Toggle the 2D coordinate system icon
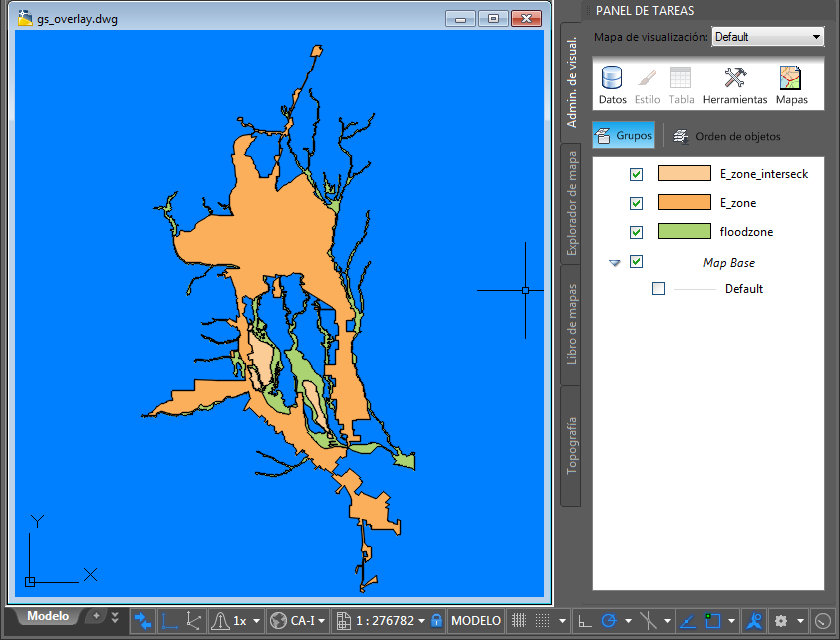This screenshot has width=840, height=640. [169, 621]
